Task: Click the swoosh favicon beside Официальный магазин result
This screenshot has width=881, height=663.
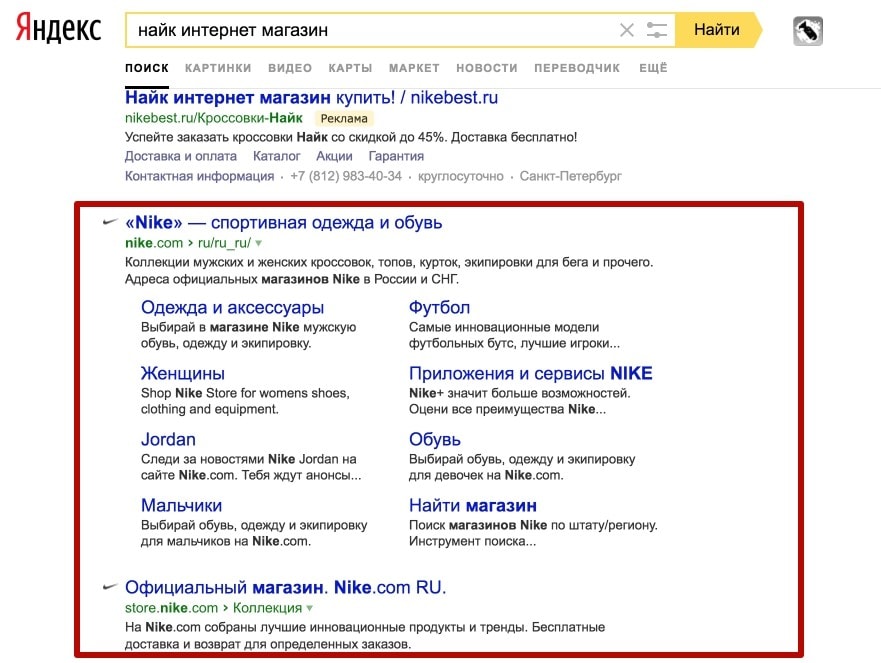Action: point(110,587)
